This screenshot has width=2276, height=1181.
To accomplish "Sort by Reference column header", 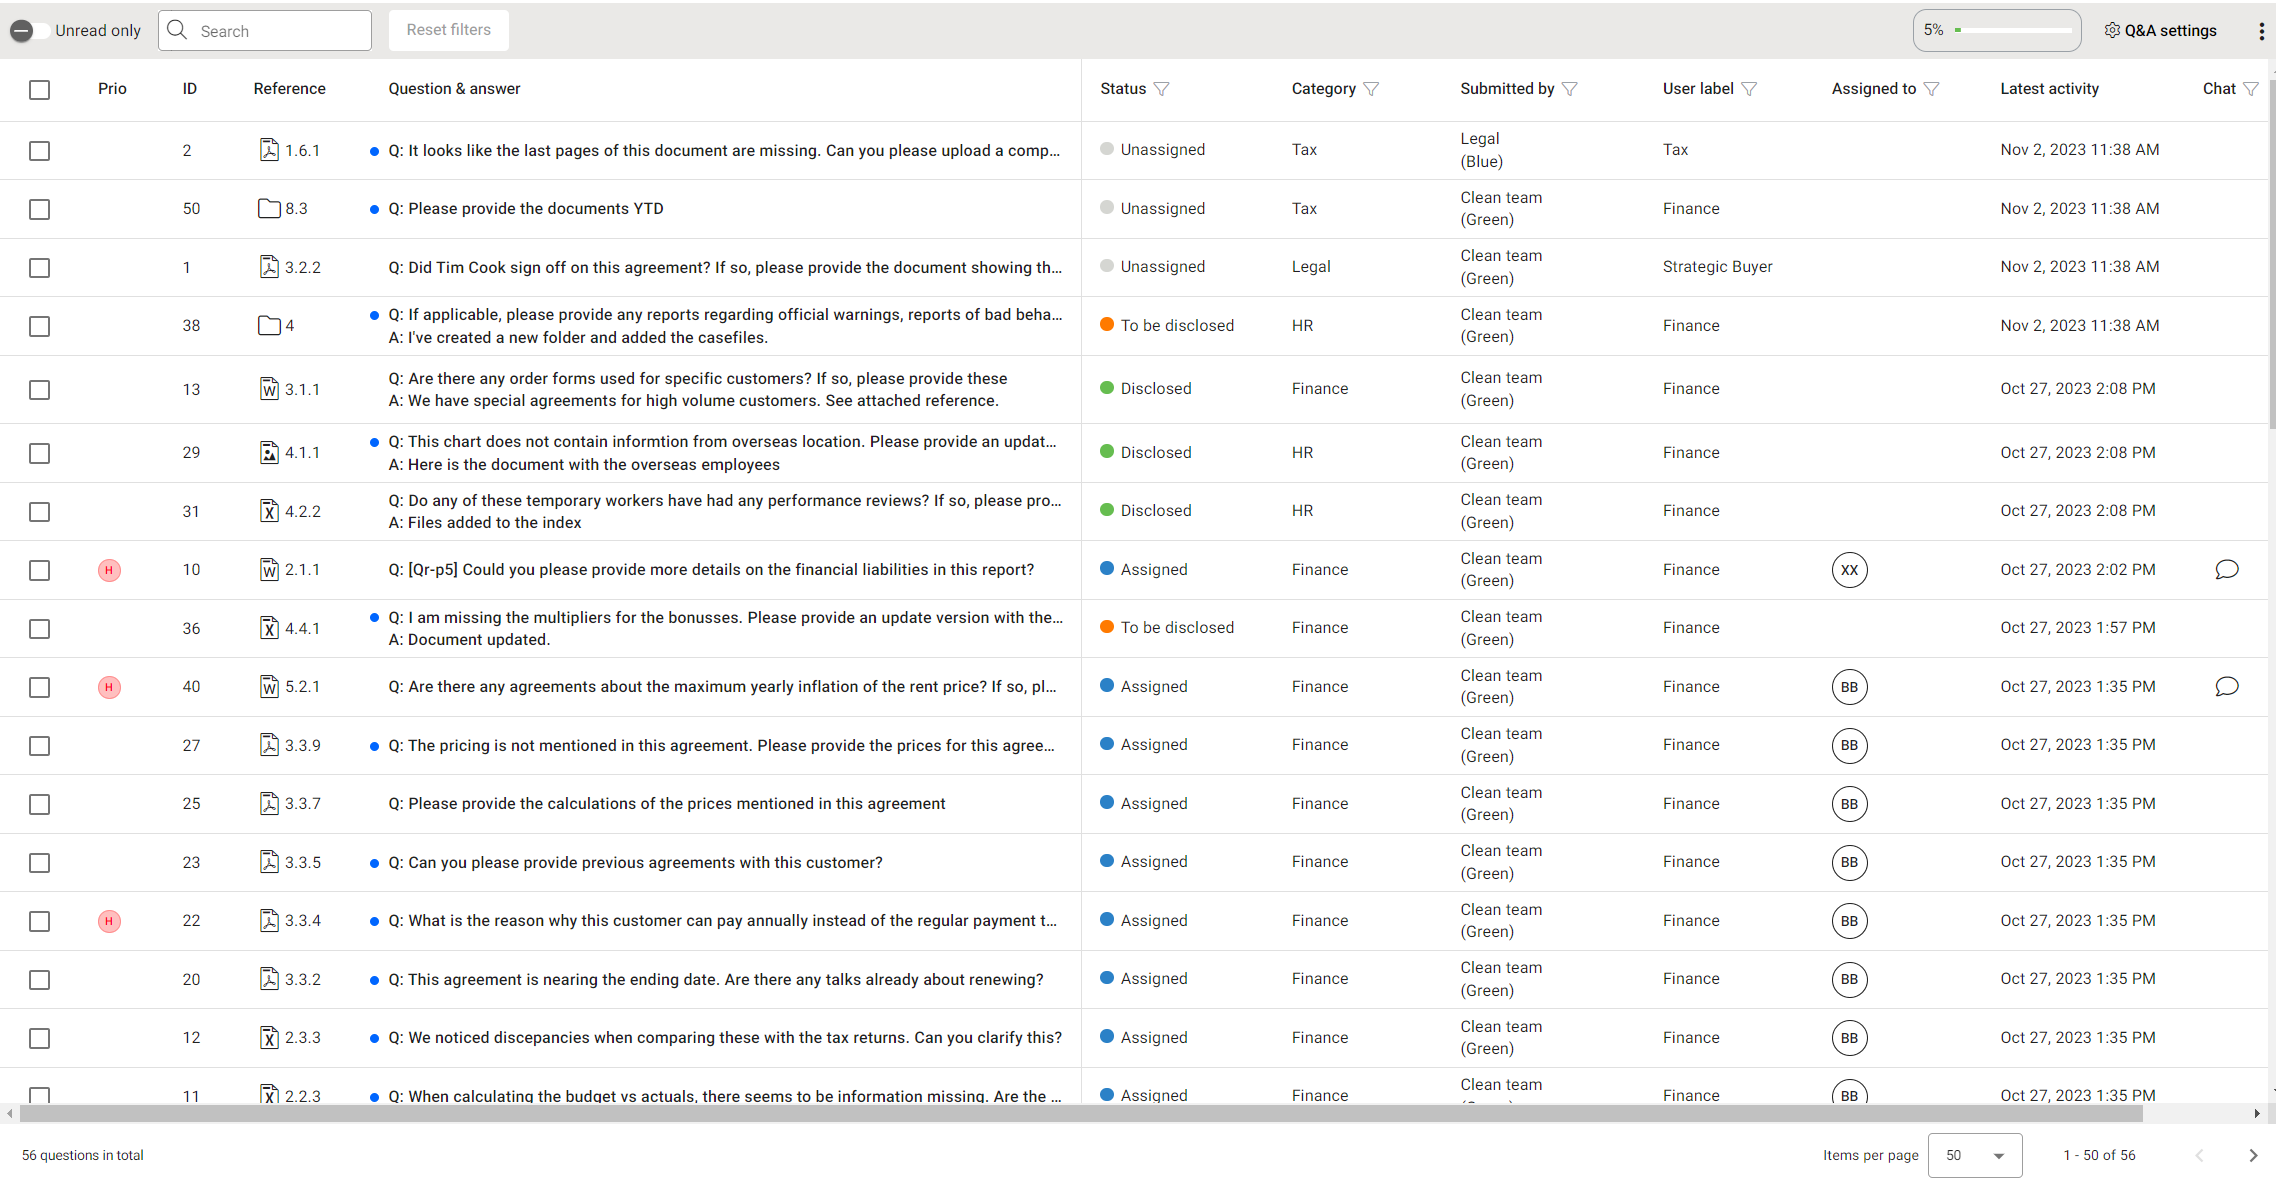I will tap(289, 89).
